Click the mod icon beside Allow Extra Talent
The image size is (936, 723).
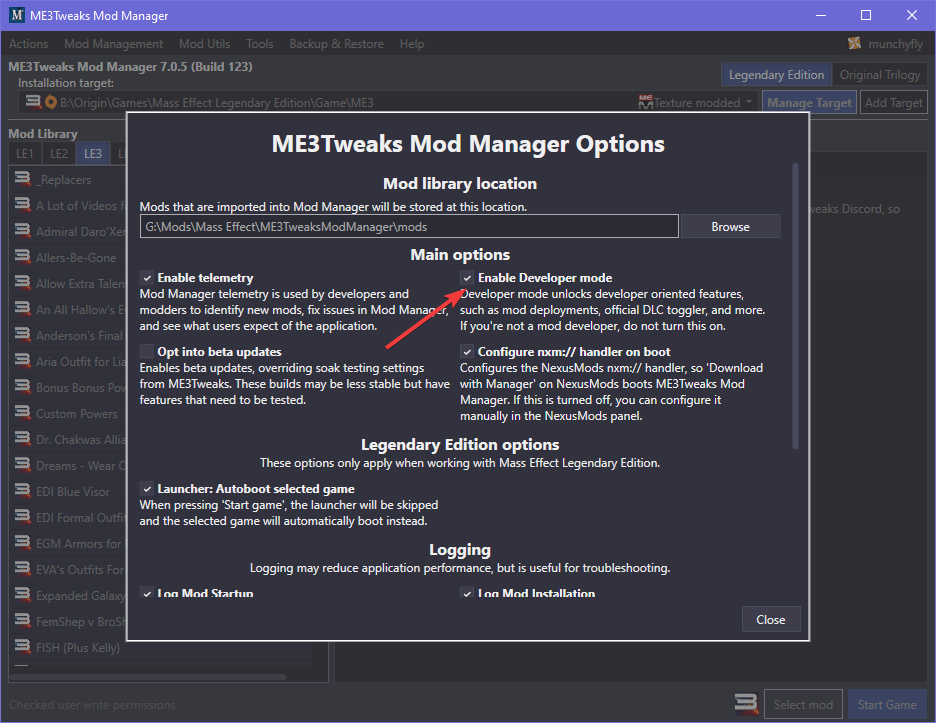[23, 282]
